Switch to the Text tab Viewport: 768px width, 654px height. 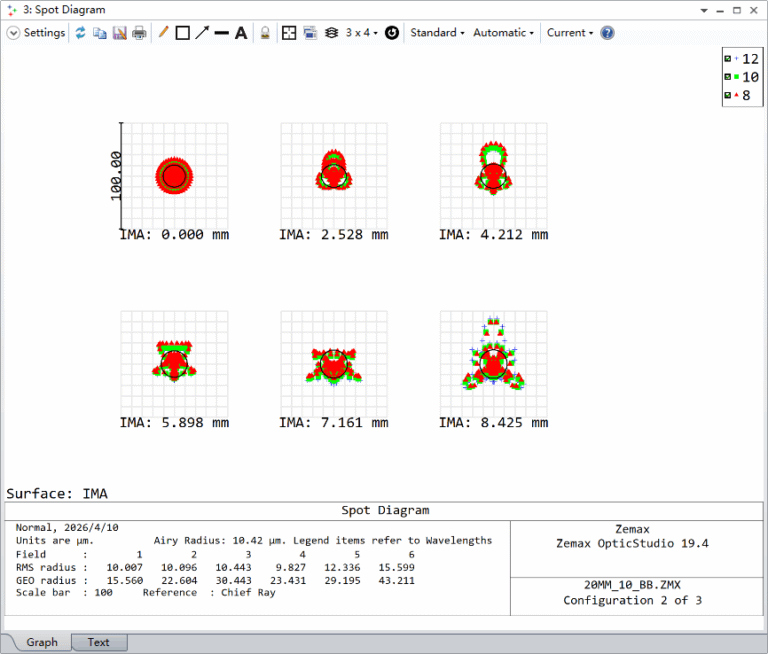pyautogui.click(x=99, y=642)
